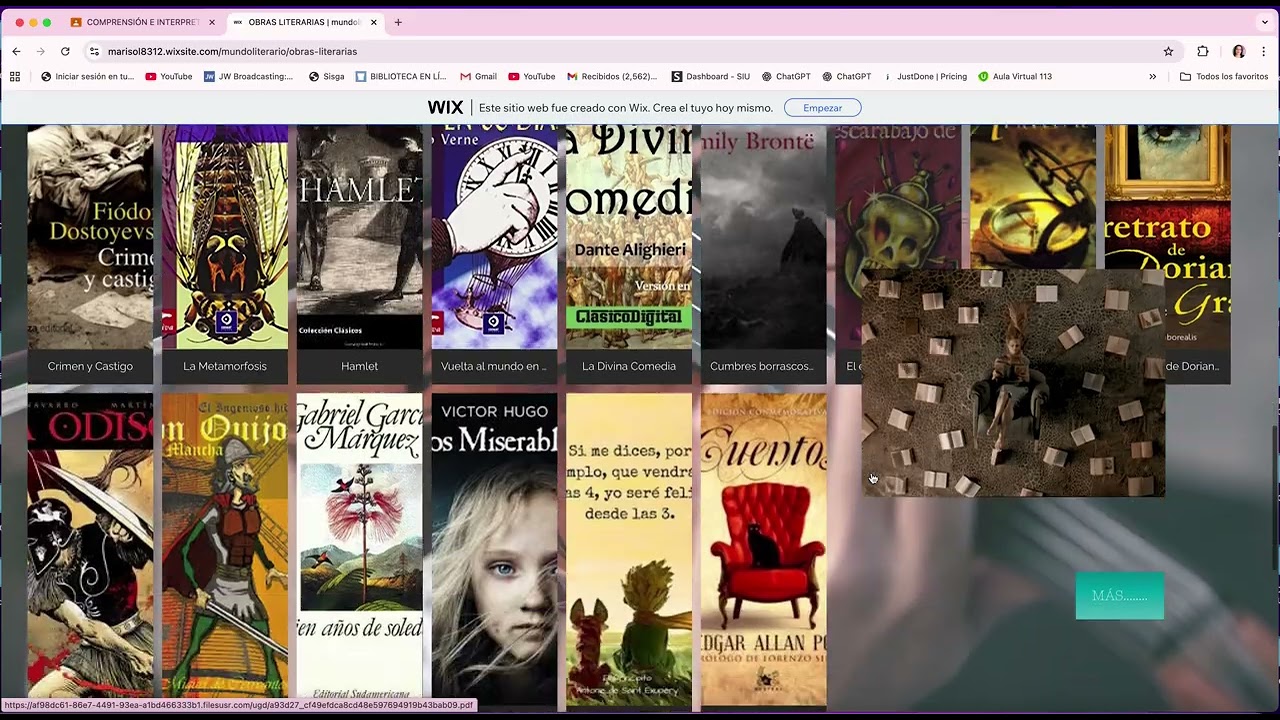Open the Hamlet book cover

coord(359,237)
